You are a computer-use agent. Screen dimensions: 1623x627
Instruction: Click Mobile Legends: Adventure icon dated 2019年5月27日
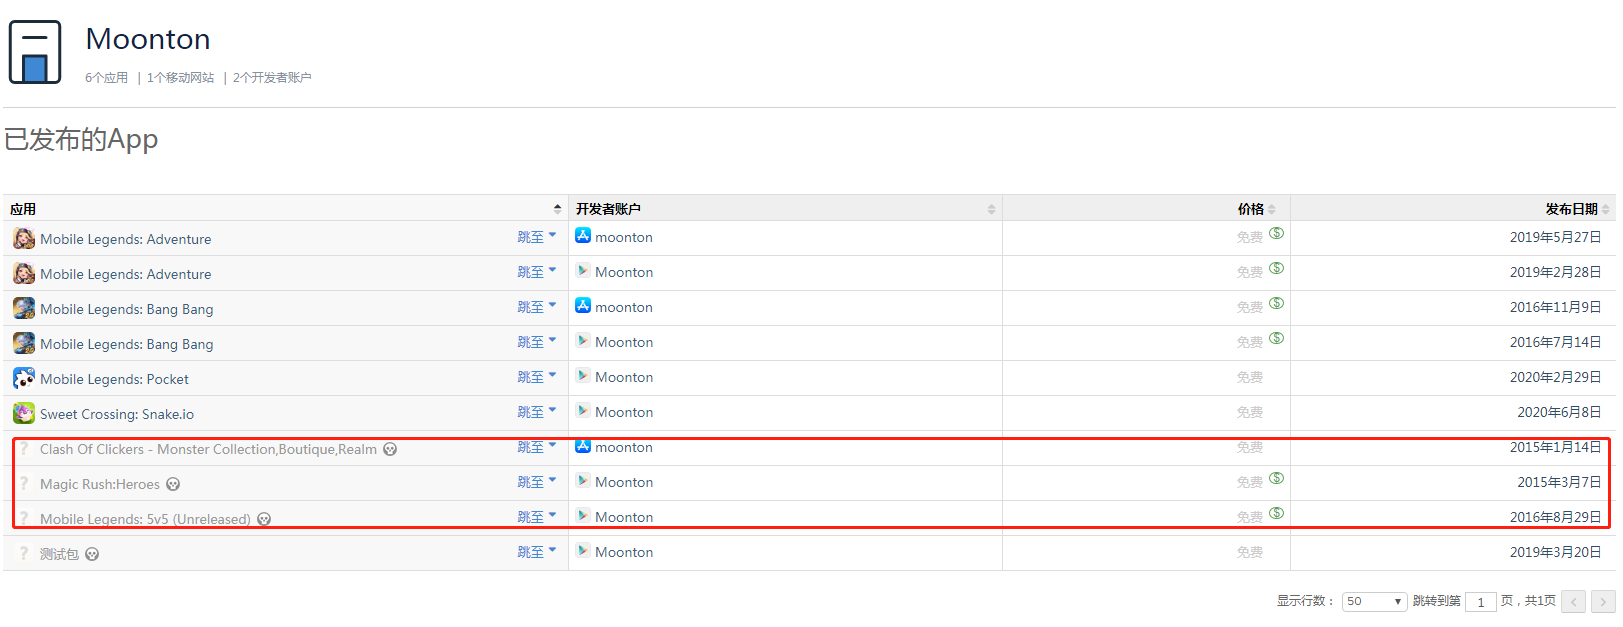pyautogui.click(x=24, y=239)
